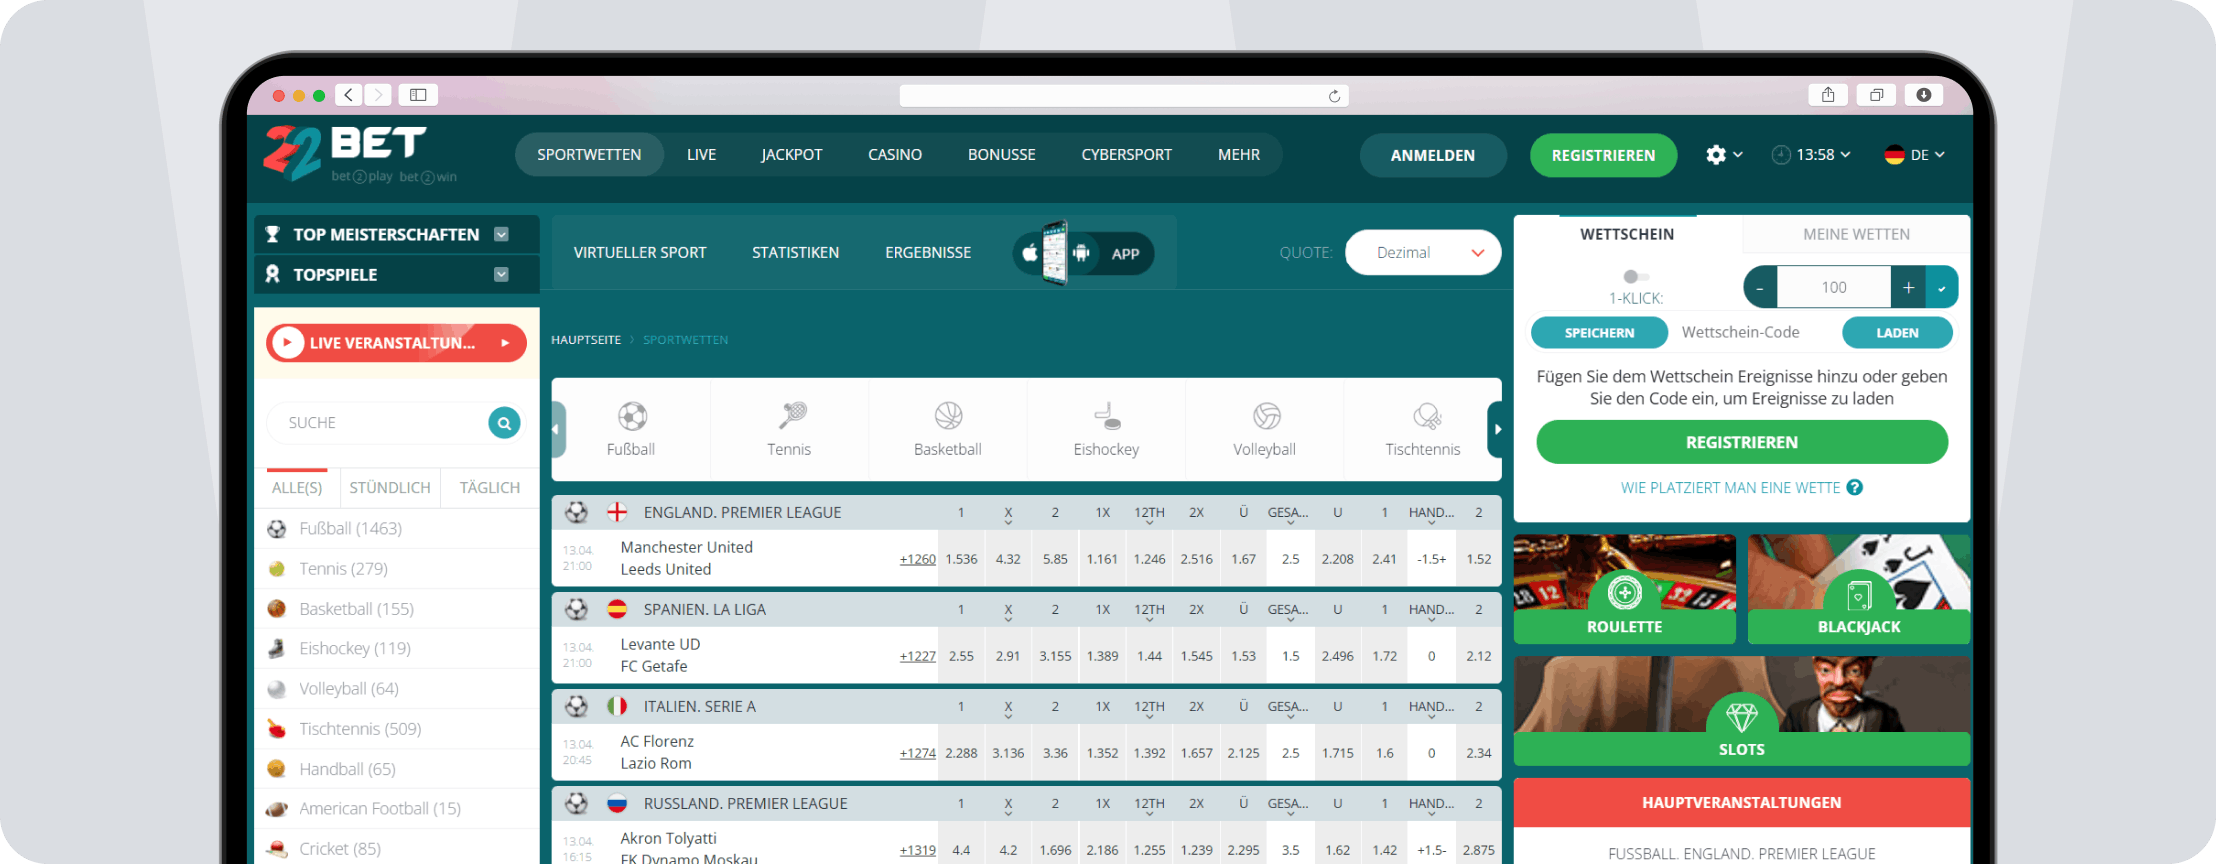Click the Wettschein-Code input field
Image resolution: width=2216 pixels, height=864 pixels.
[x=1755, y=333]
